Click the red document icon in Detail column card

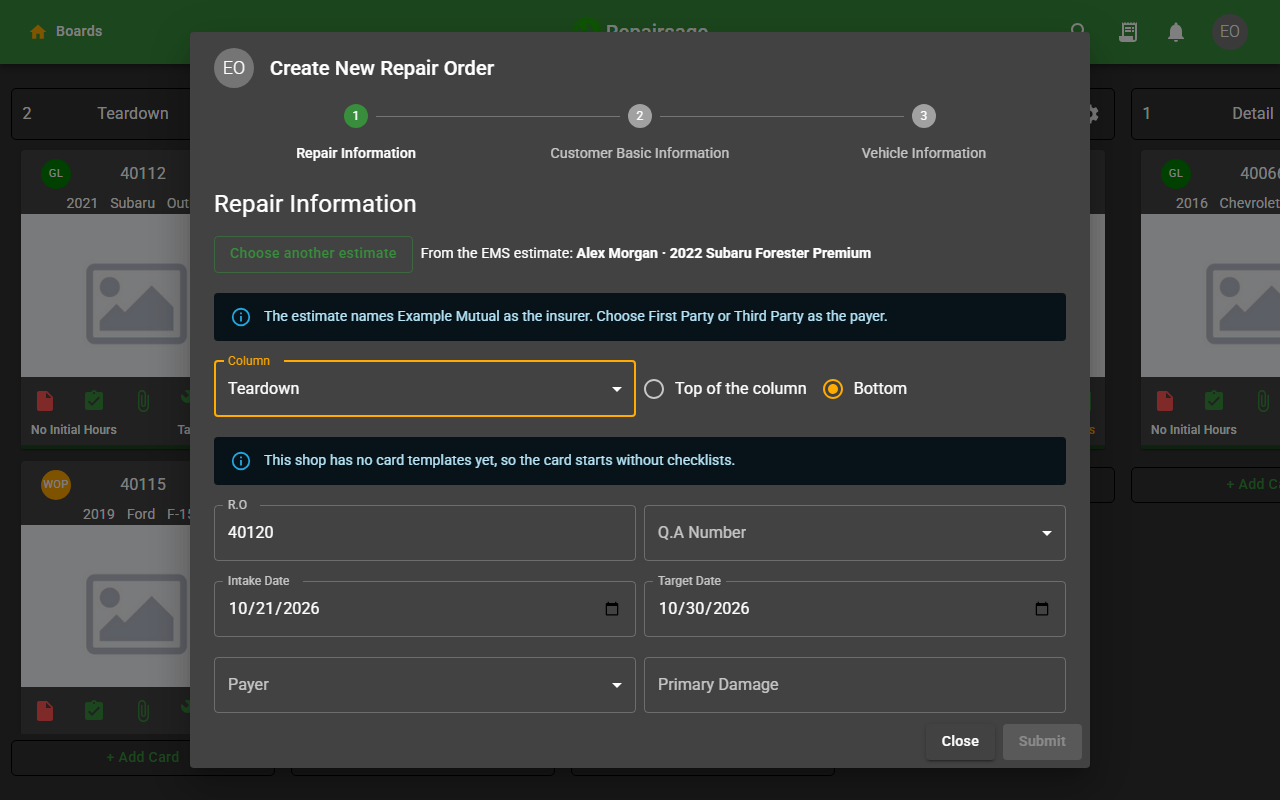(1165, 401)
